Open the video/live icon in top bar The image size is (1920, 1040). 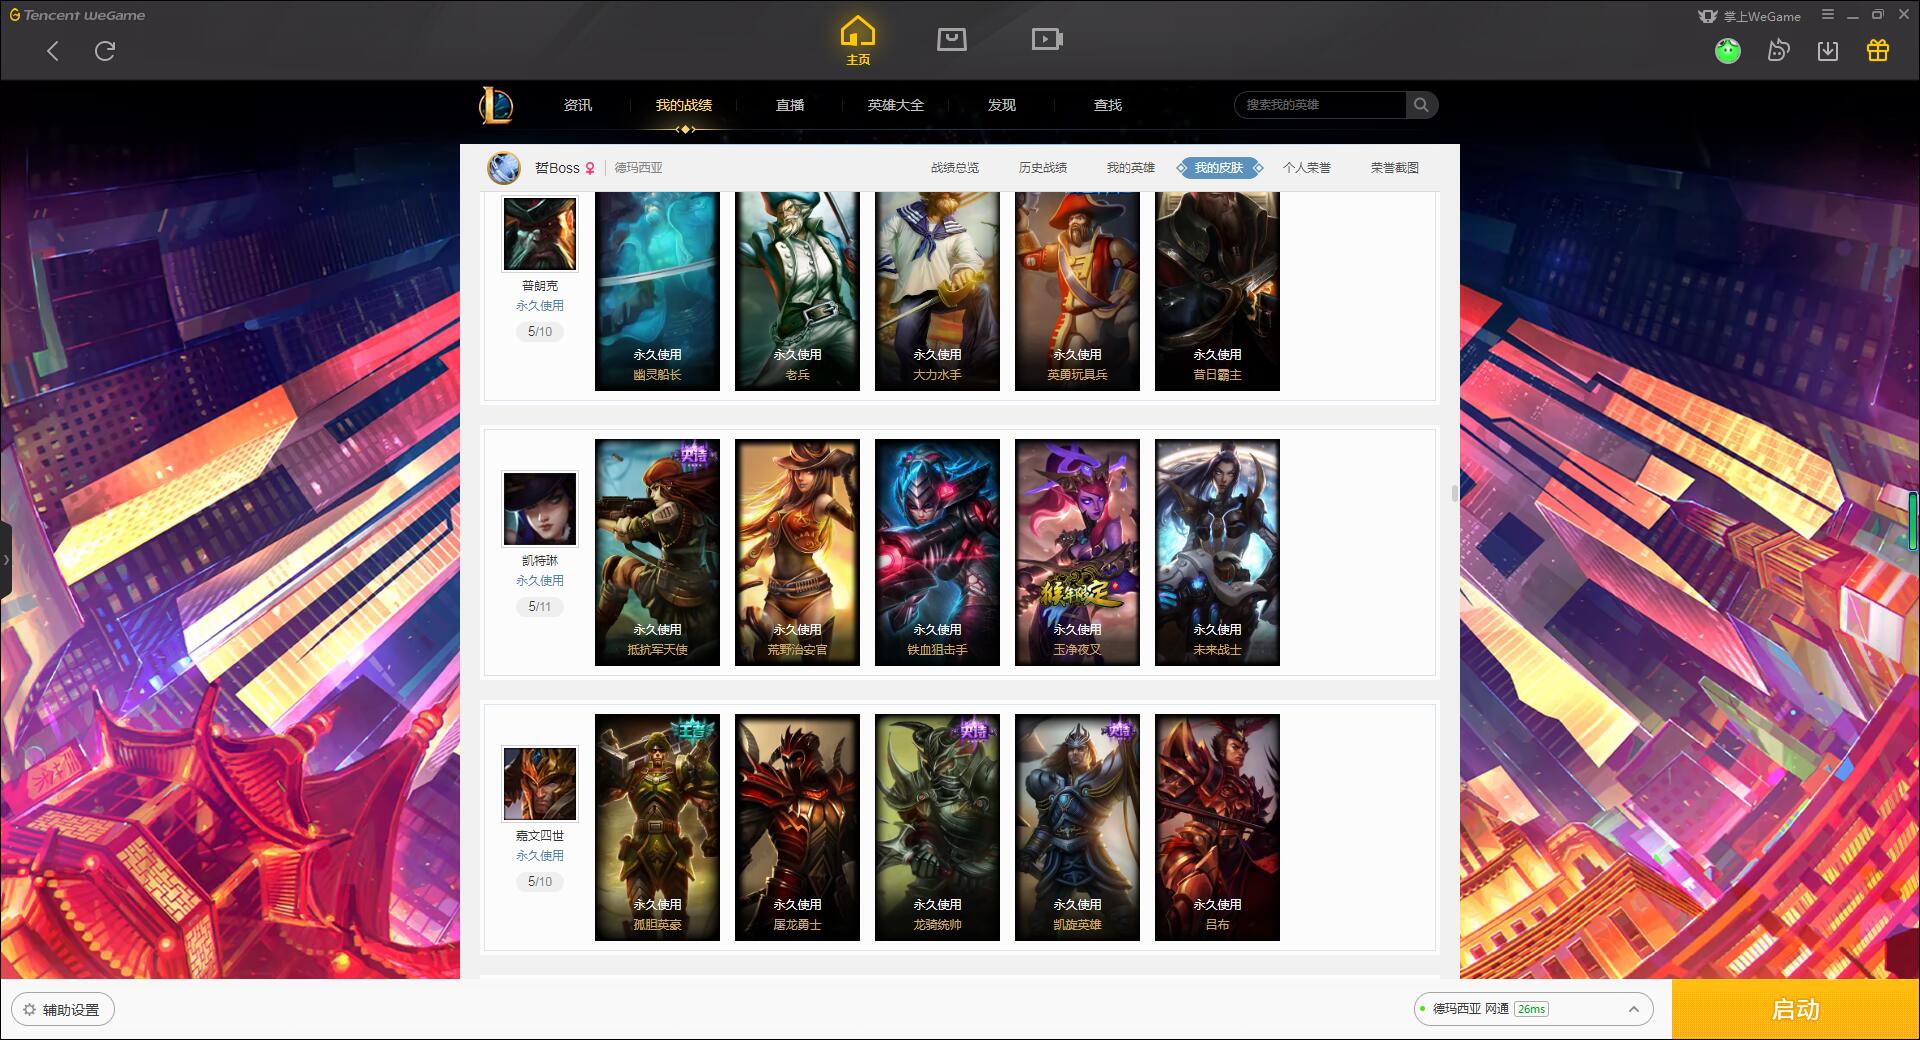point(1047,39)
